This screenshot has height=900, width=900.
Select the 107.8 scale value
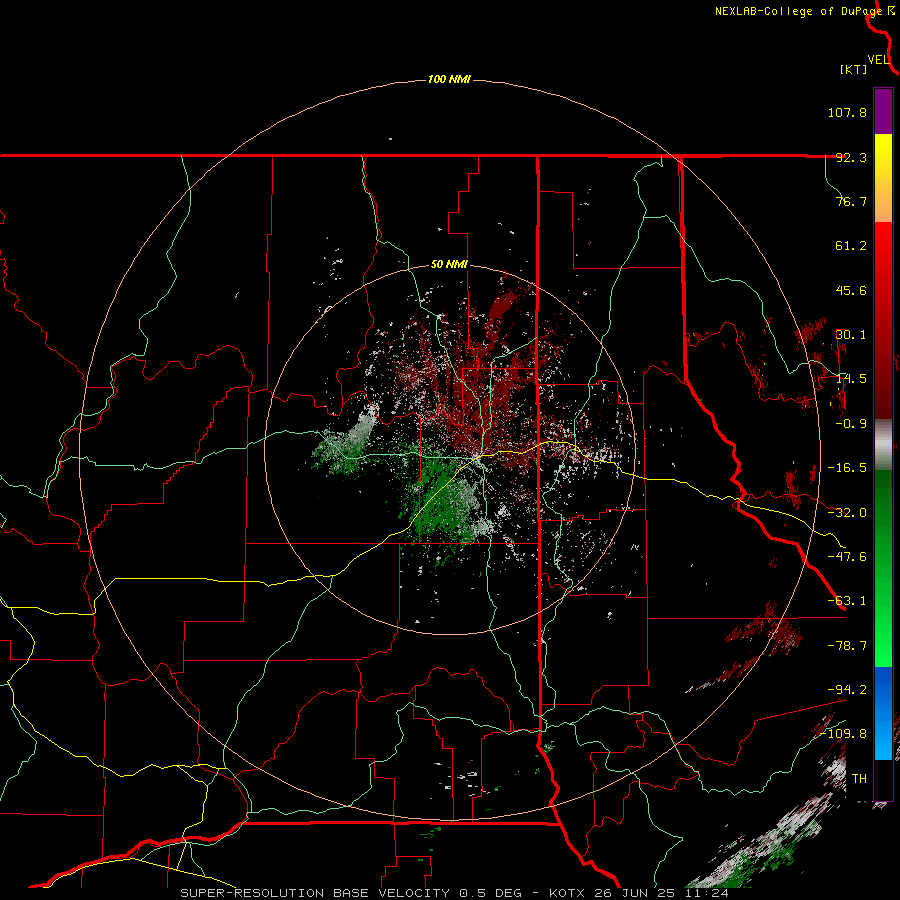point(847,112)
